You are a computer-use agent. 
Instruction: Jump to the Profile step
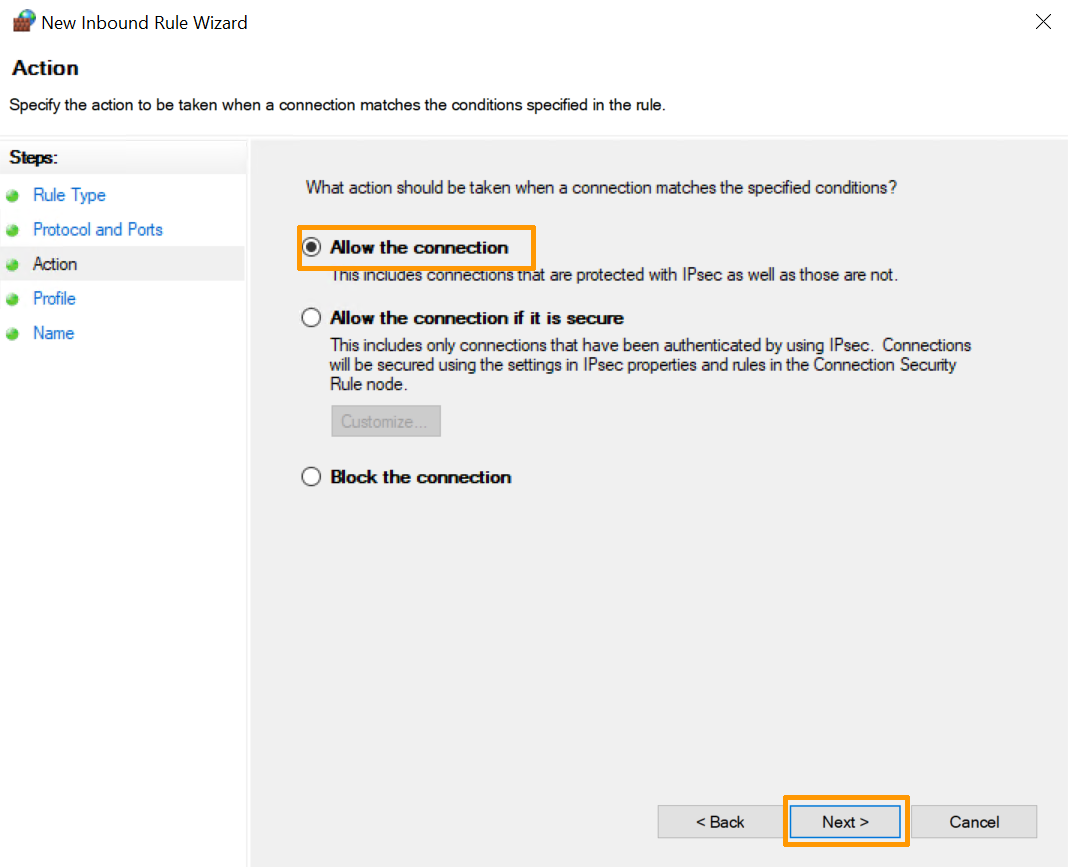pyautogui.click(x=54, y=298)
